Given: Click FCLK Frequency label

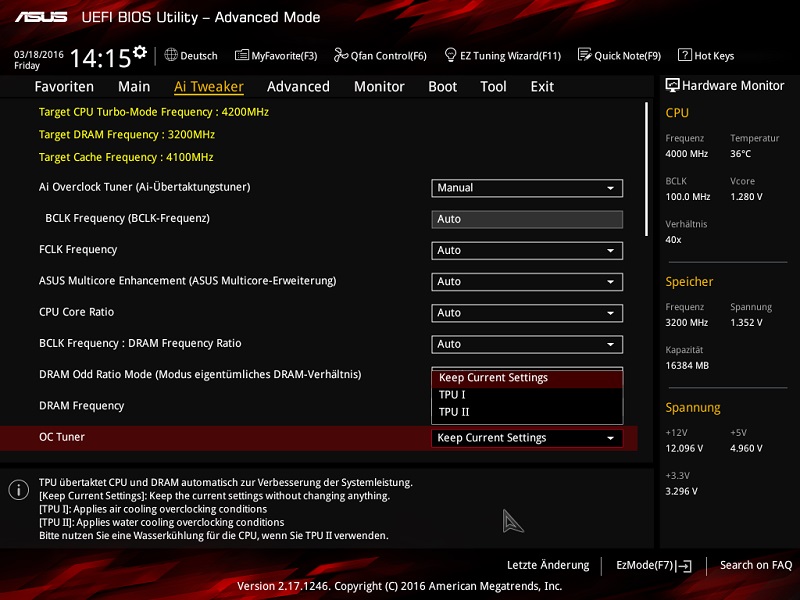Looking at the screenshot, I should pos(78,249).
